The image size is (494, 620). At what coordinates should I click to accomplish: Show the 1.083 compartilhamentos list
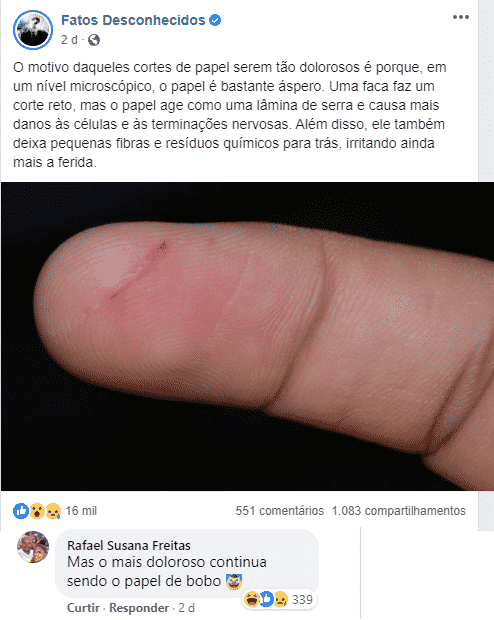coord(399,511)
